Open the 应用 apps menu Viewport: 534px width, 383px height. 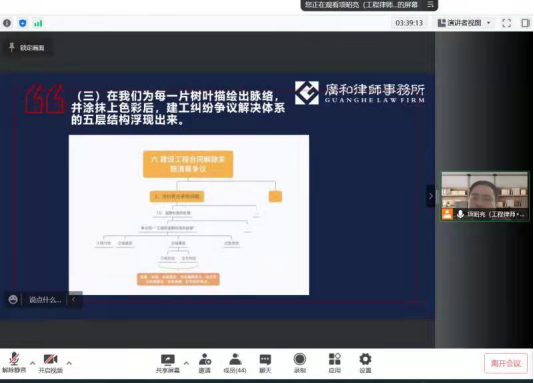pos(334,363)
